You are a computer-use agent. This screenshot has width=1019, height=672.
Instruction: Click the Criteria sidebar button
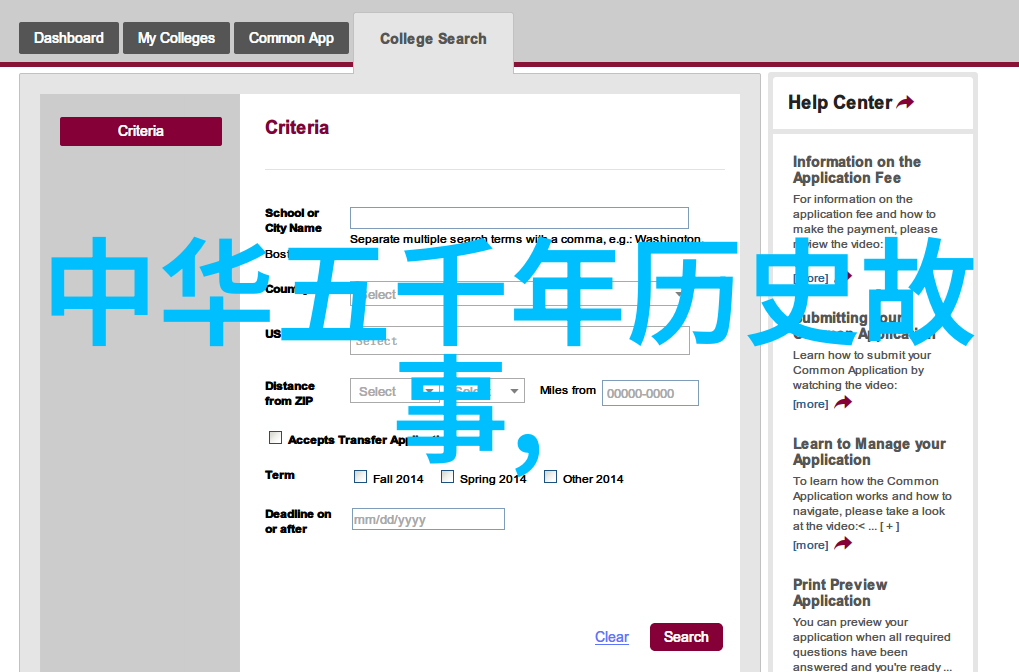click(141, 131)
